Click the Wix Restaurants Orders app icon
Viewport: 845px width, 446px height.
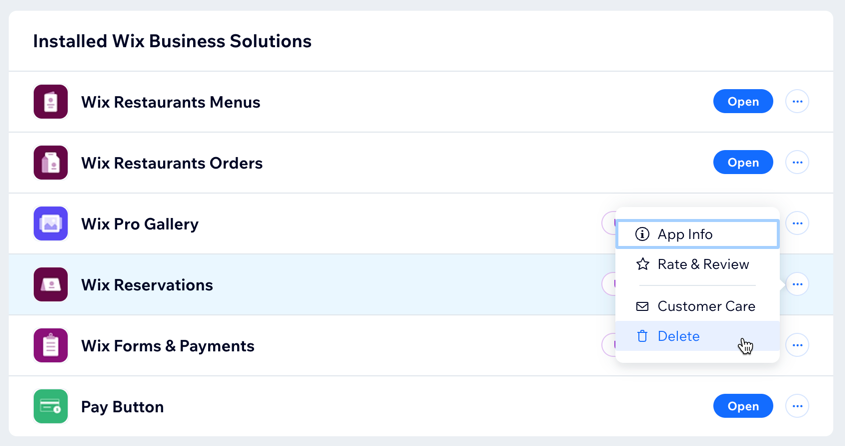(51, 163)
